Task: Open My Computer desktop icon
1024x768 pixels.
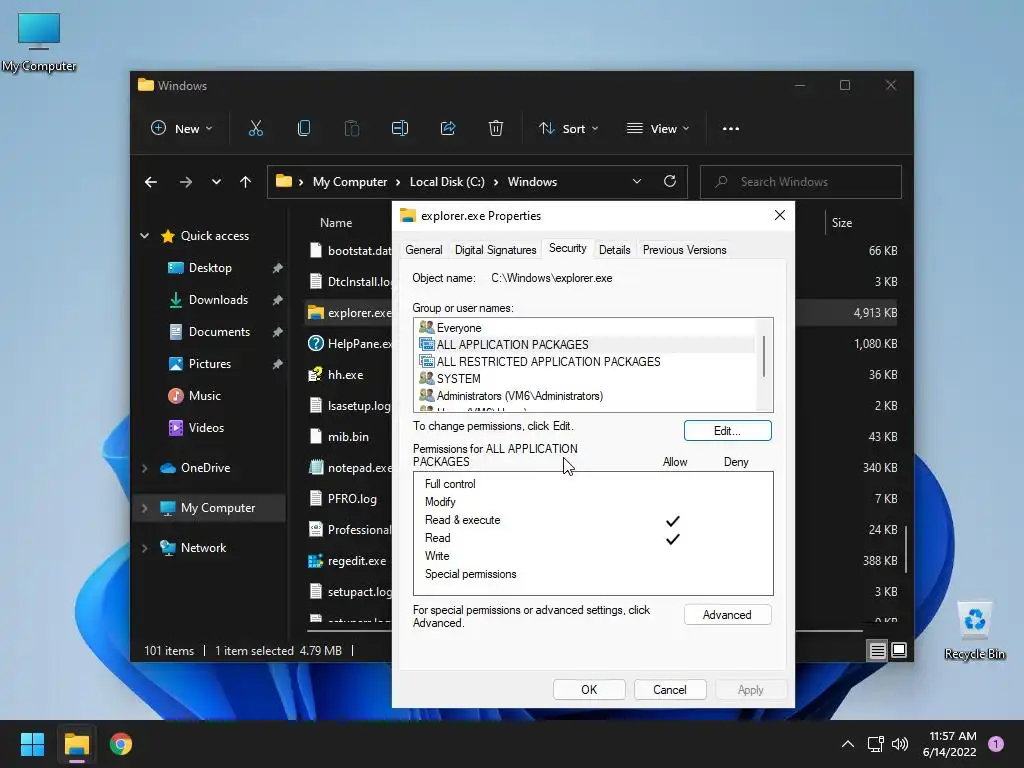Action: click(x=39, y=42)
